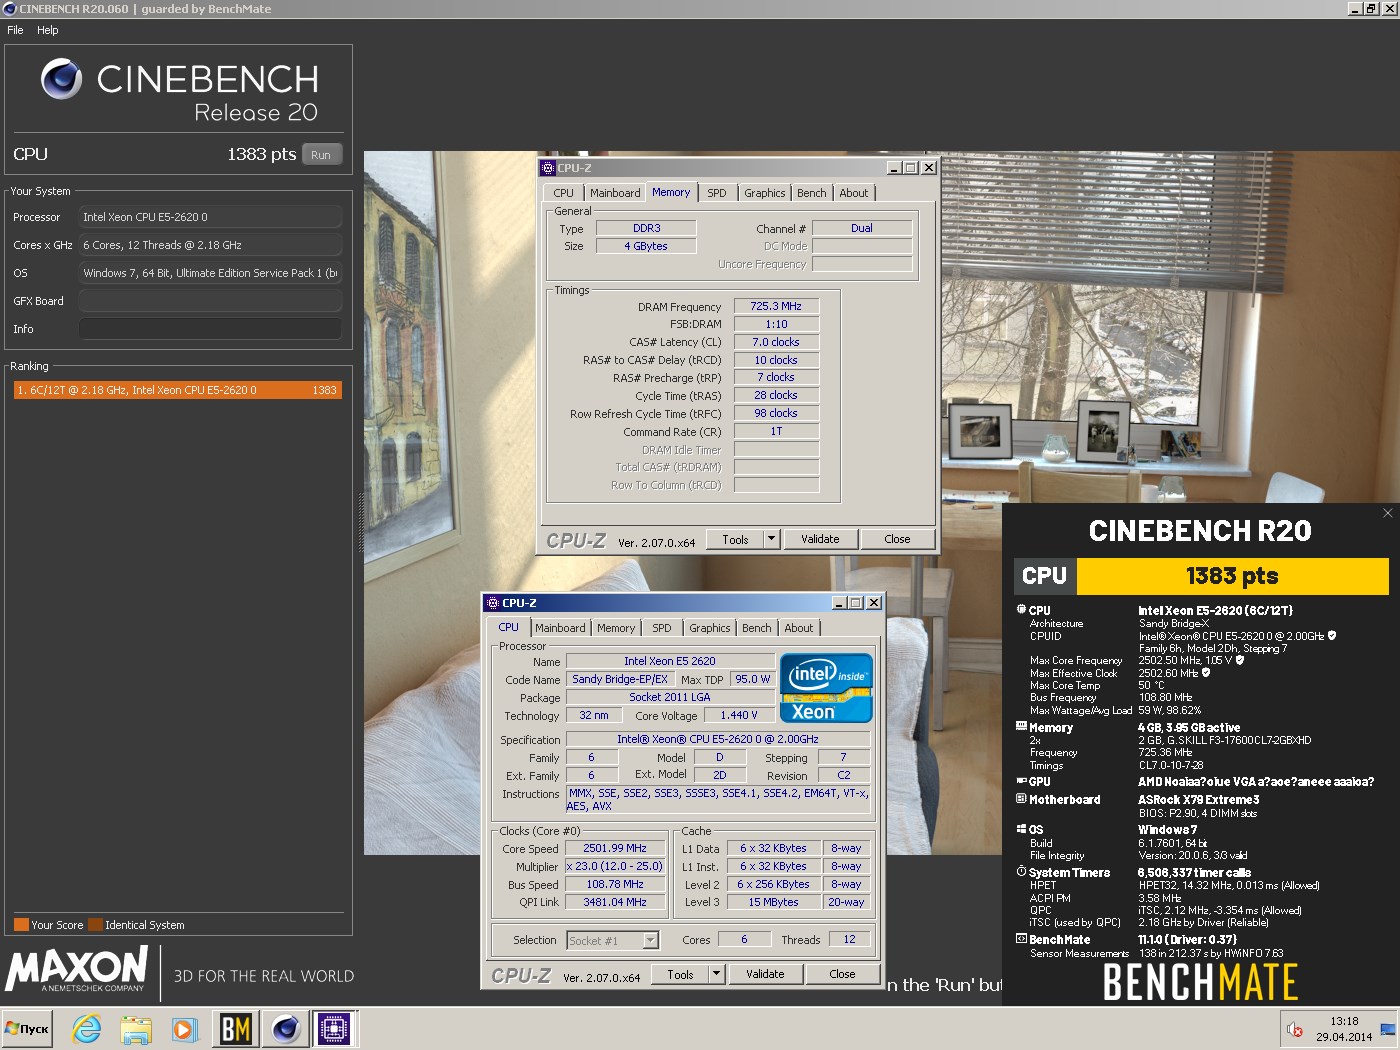Click Tools button in lower CPU-Z window

click(680, 974)
